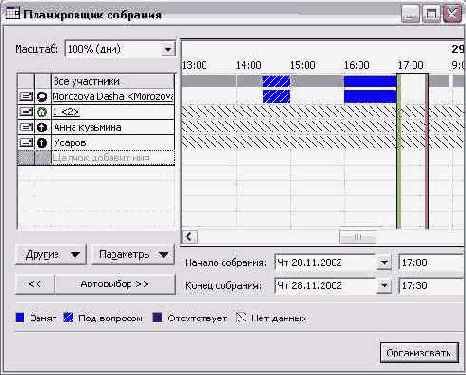This screenshot has height=375, width=466.
Task: Click the red meeting end marker line
Action: tap(427, 152)
